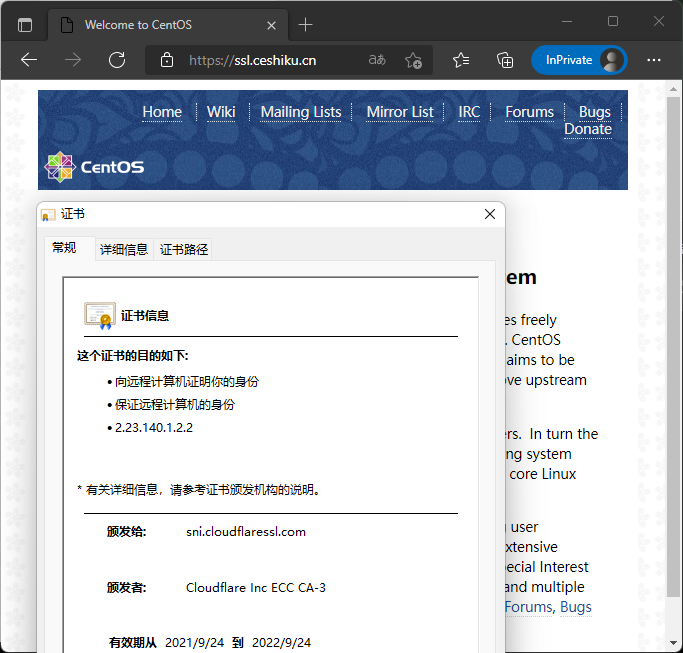Add this page to favorites
683x653 pixels.
click(413, 60)
